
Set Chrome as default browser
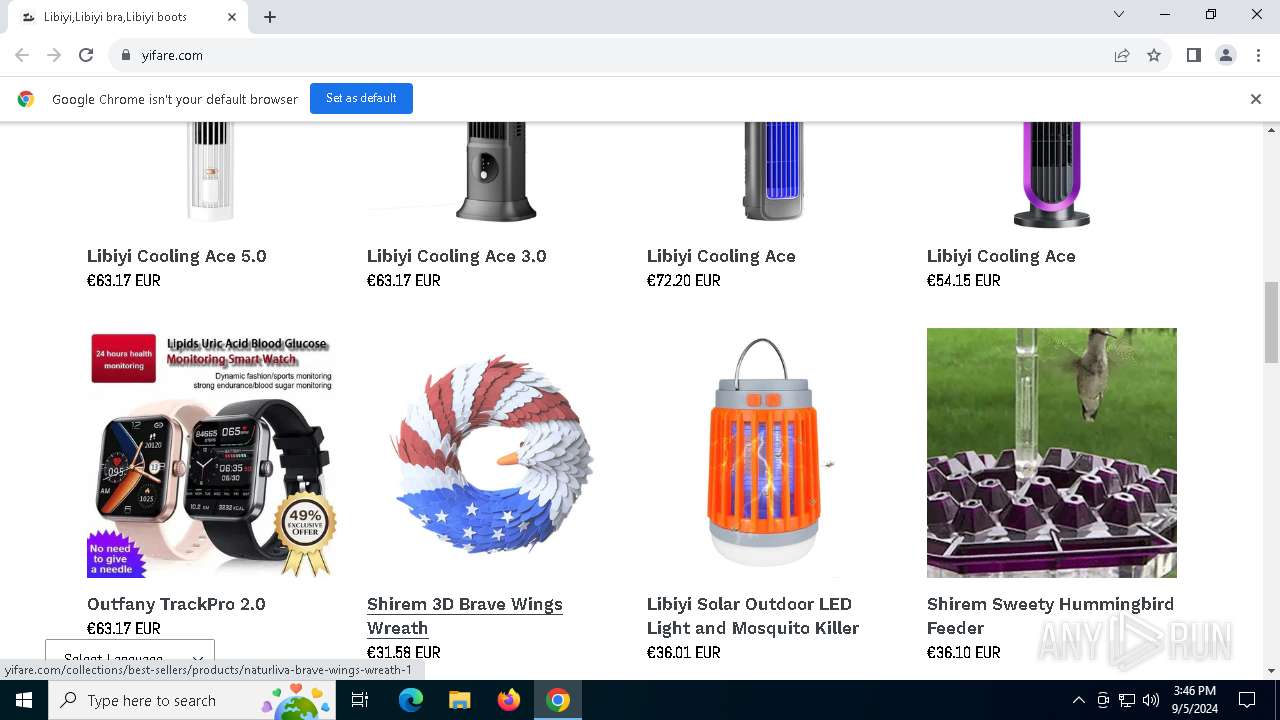pyautogui.click(x=361, y=98)
